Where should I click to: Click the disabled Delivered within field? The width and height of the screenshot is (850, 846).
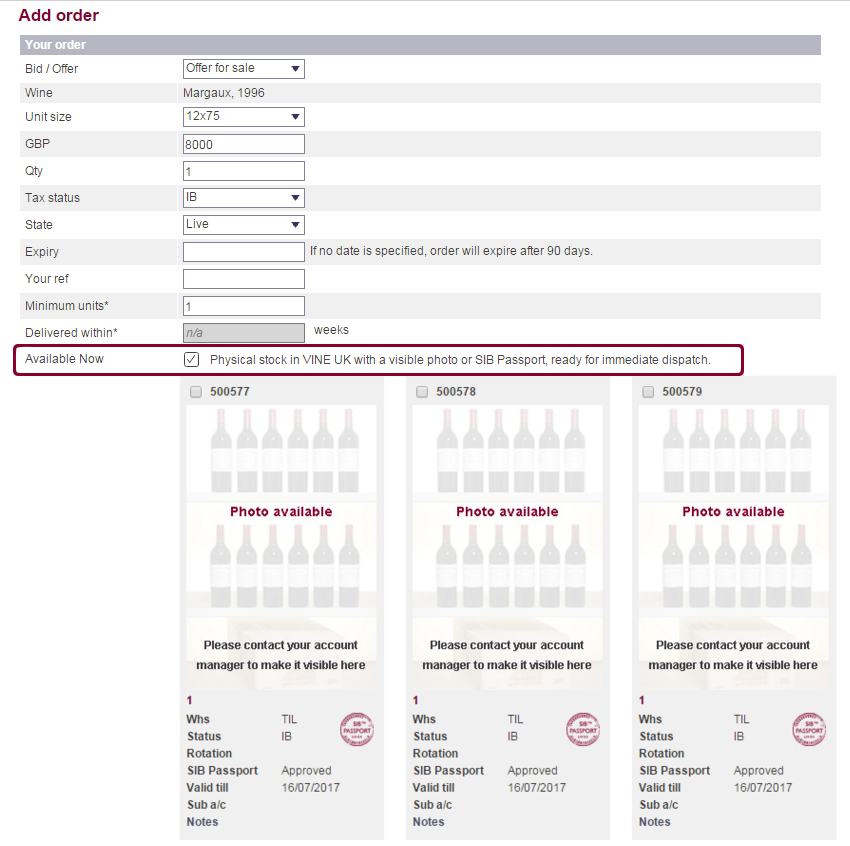click(x=243, y=333)
